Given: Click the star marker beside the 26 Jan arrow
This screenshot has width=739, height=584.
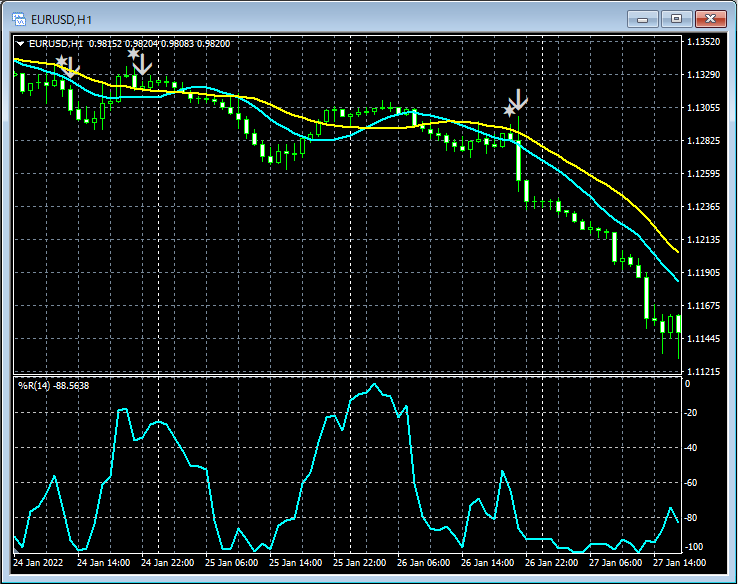Looking at the screenshot, I should pos(509,109).
